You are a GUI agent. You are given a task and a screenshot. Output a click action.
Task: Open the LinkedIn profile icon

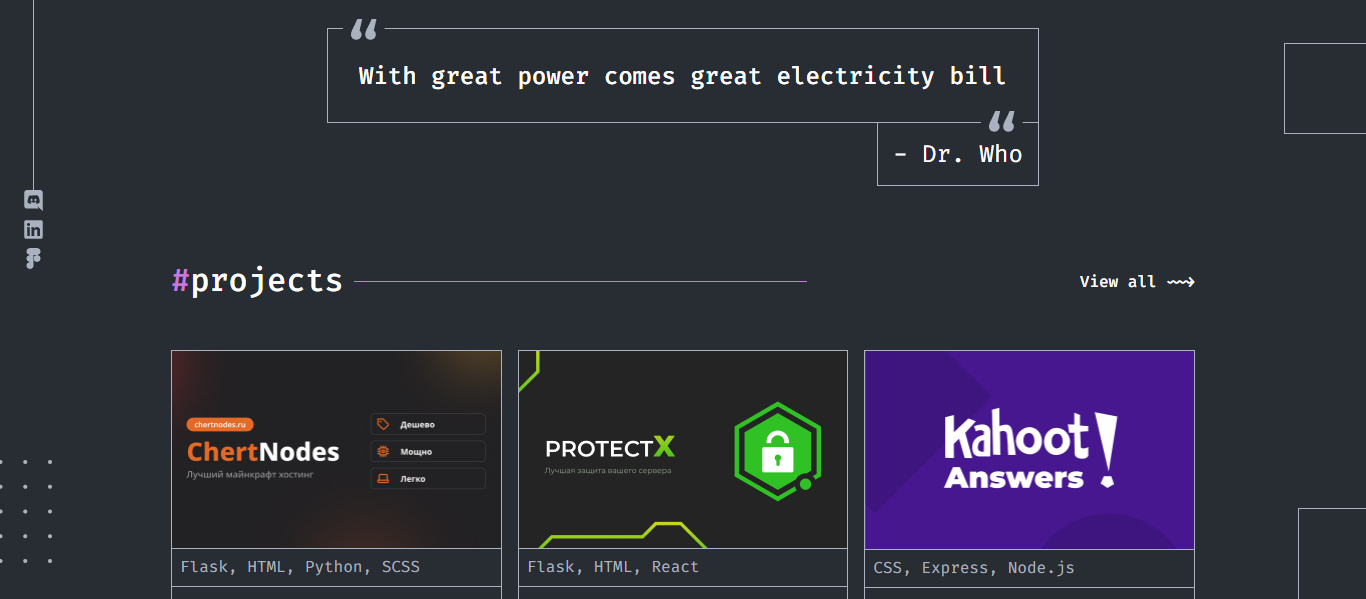pyautogui.click(x=33, y=229)
